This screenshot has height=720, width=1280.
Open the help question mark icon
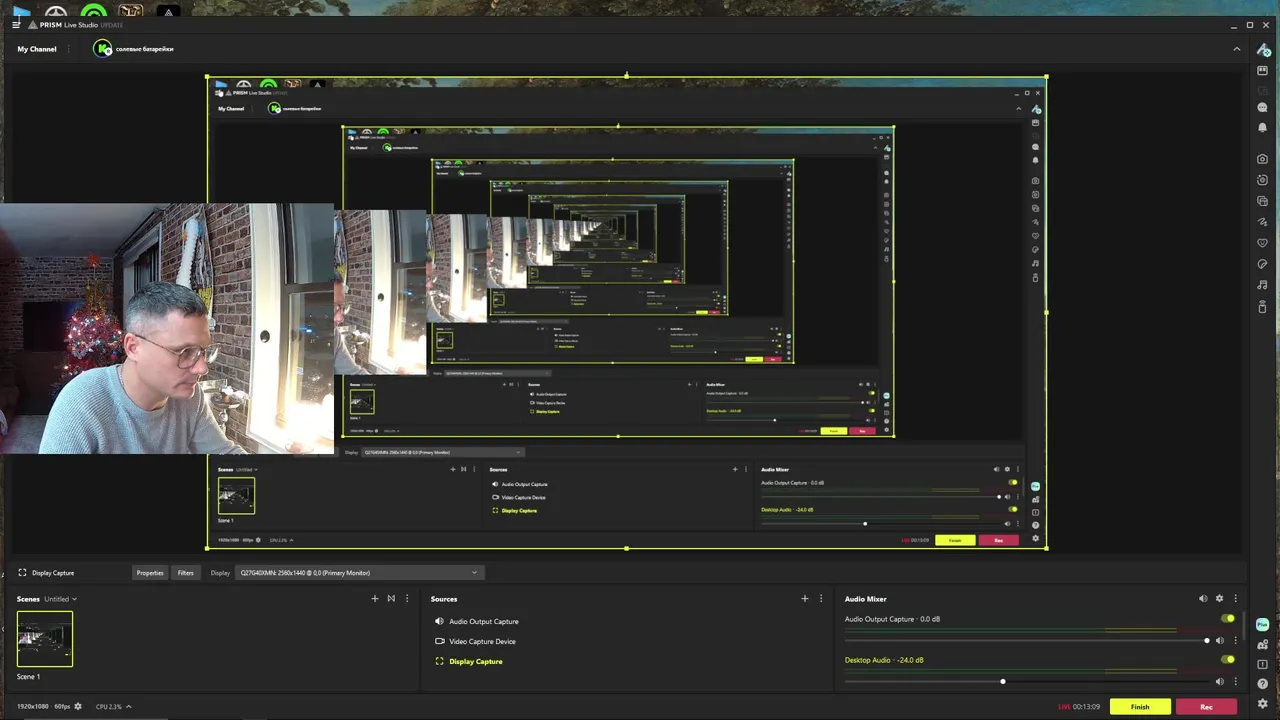[x=1262, y=684]
